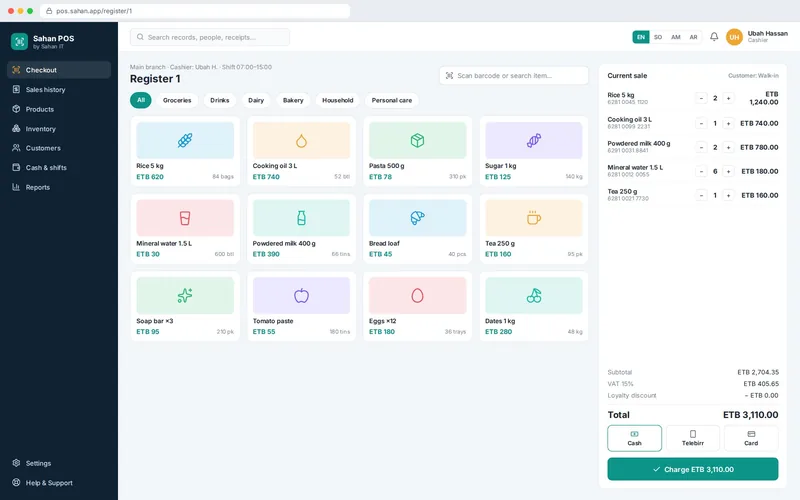The height and width of the screenshot is (500, 800).
Task: Filter products by Personal care
Action: [x=392, y=100]
